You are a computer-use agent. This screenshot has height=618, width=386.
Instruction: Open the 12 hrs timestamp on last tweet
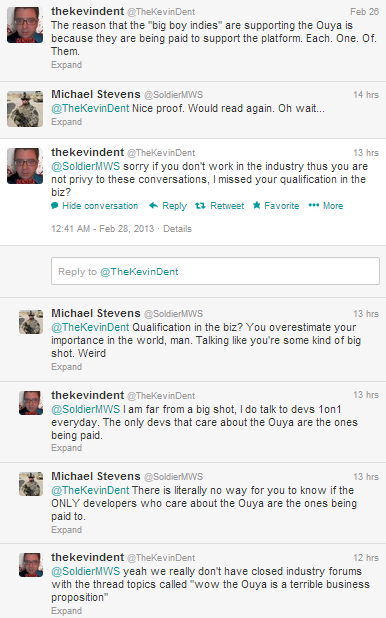pyautogui.click(x=366, y=558)
